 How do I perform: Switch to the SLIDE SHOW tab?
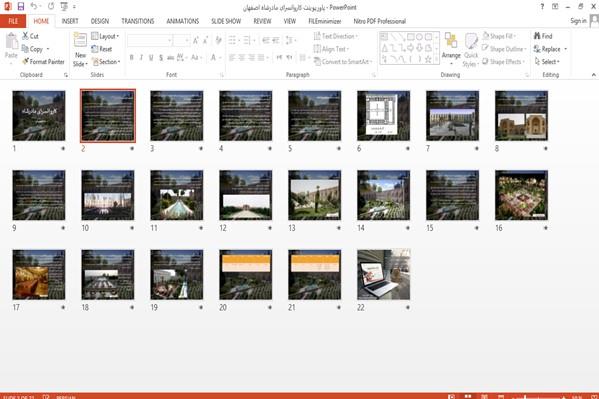[226, 21]
